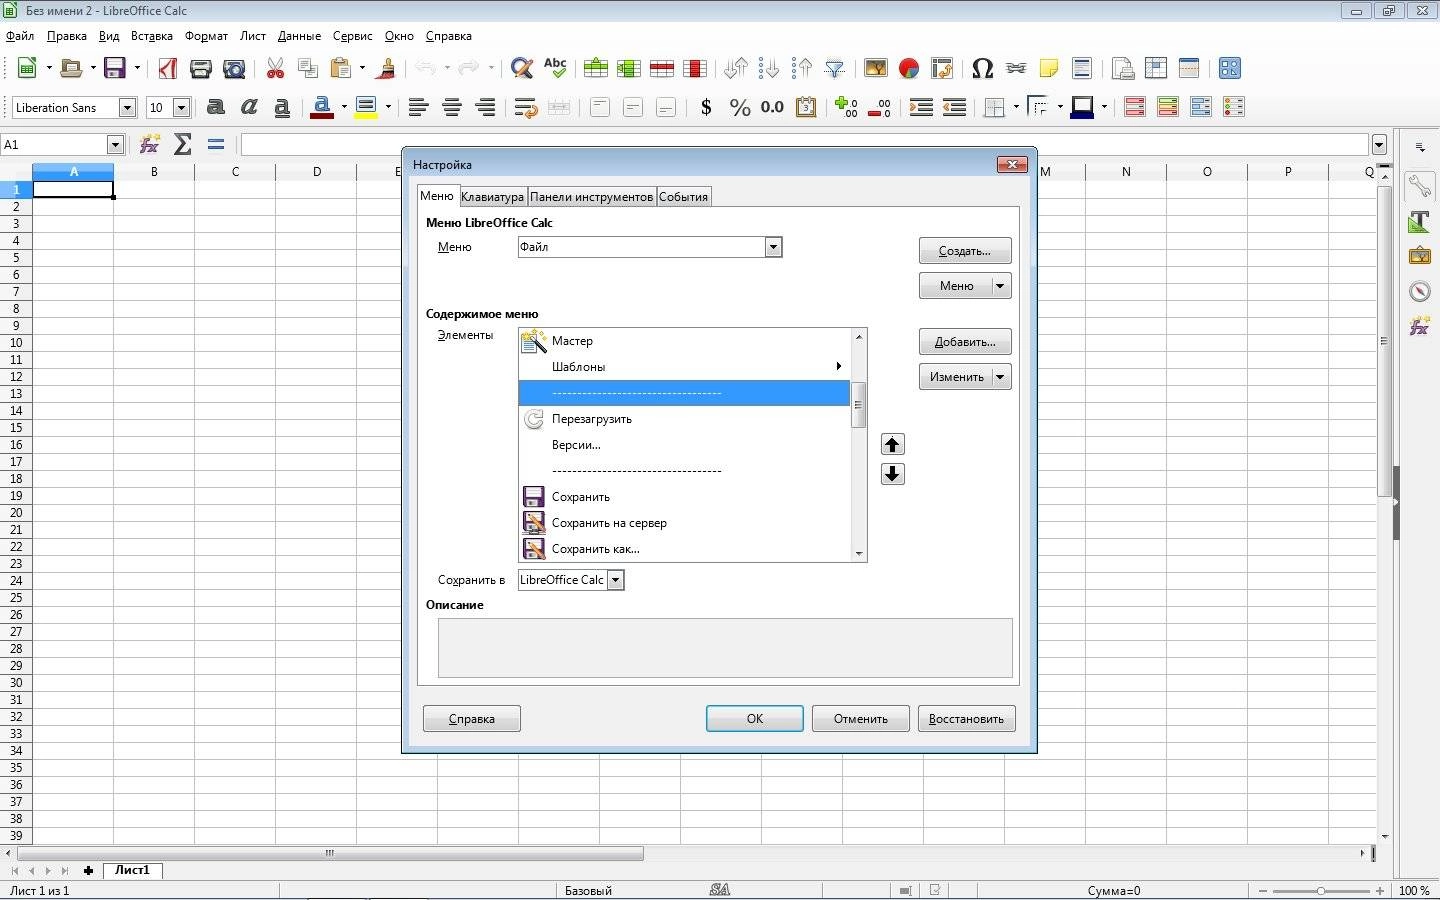Screen dimensions: 1440x900
Task: Toggle Italic formatting
Action: pyautogui.click(x=249, y=107)
